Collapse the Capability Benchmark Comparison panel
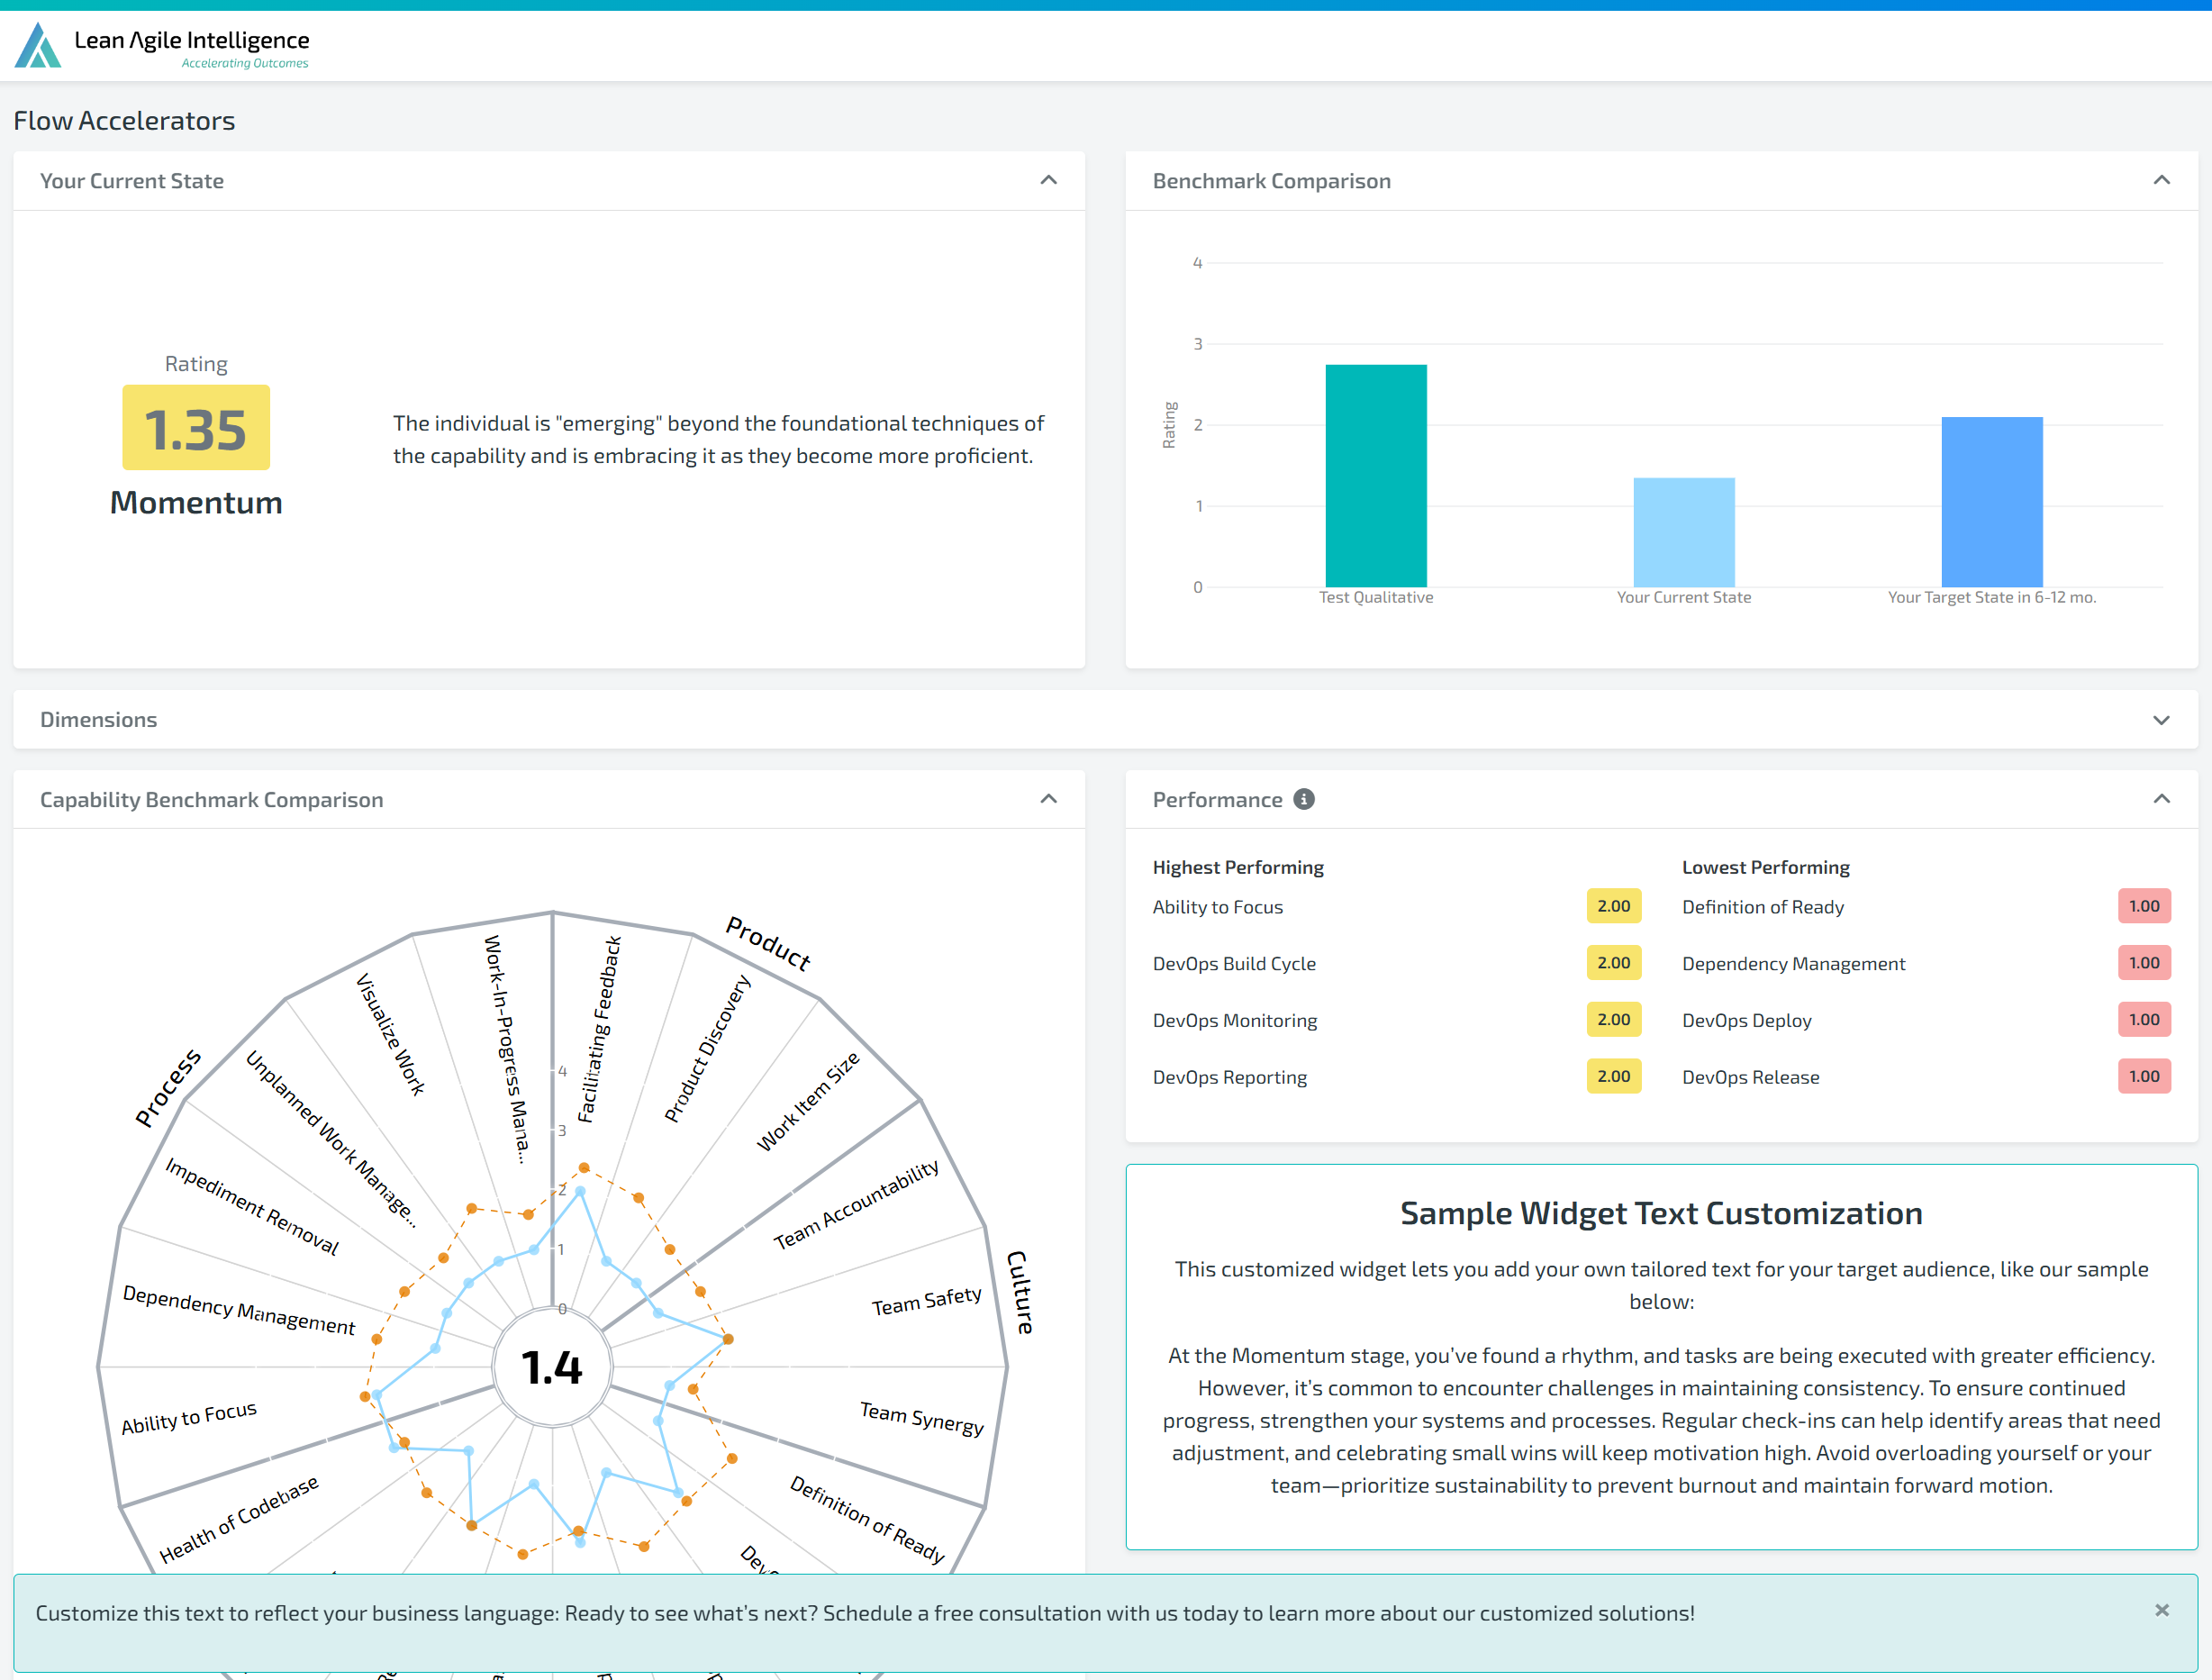 pyautogui.click(x=1048, y=799)
